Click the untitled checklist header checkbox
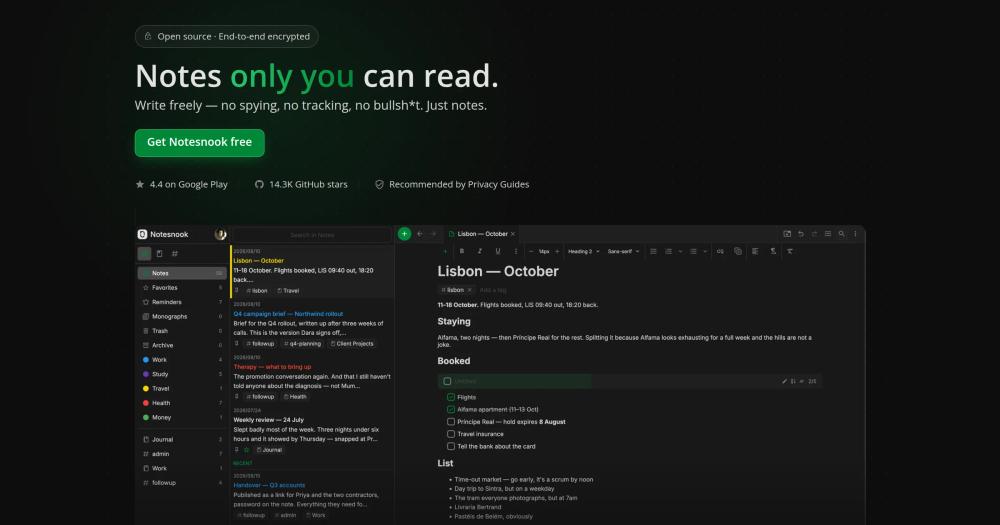1000x525 pixels. coord(447,381)
